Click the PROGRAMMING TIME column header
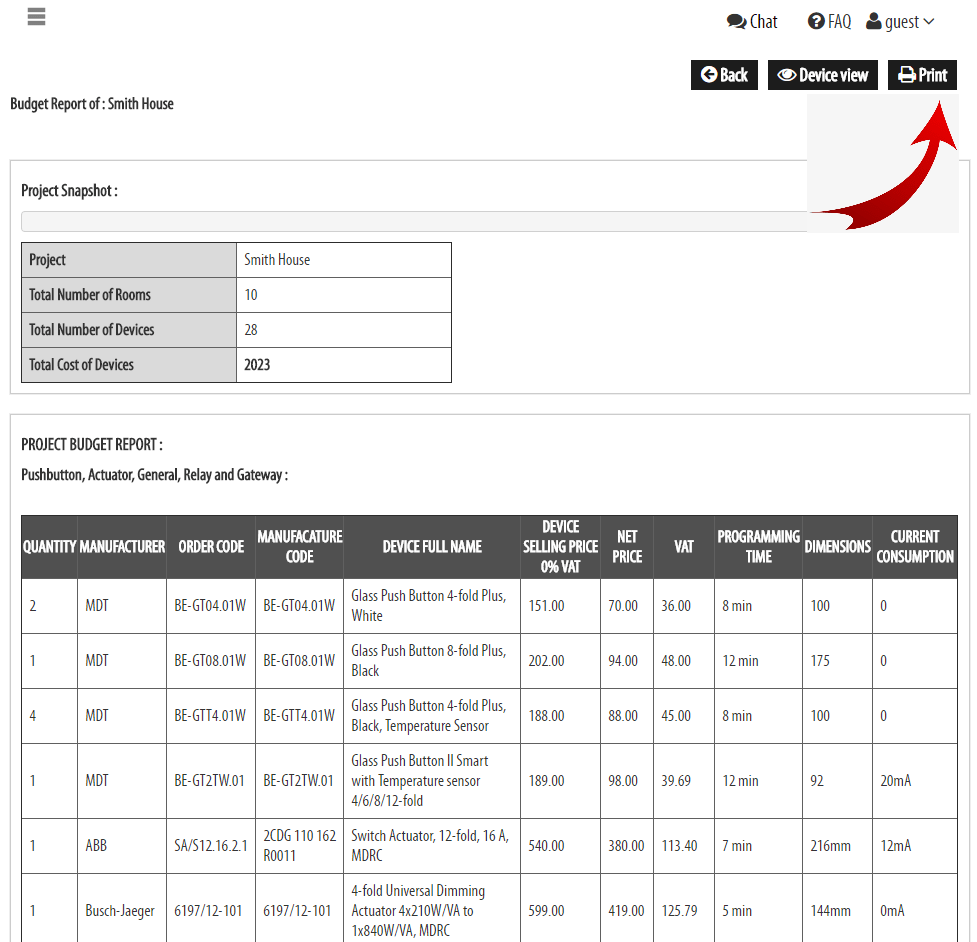The image size is (977, 942). tap(758, 547)
